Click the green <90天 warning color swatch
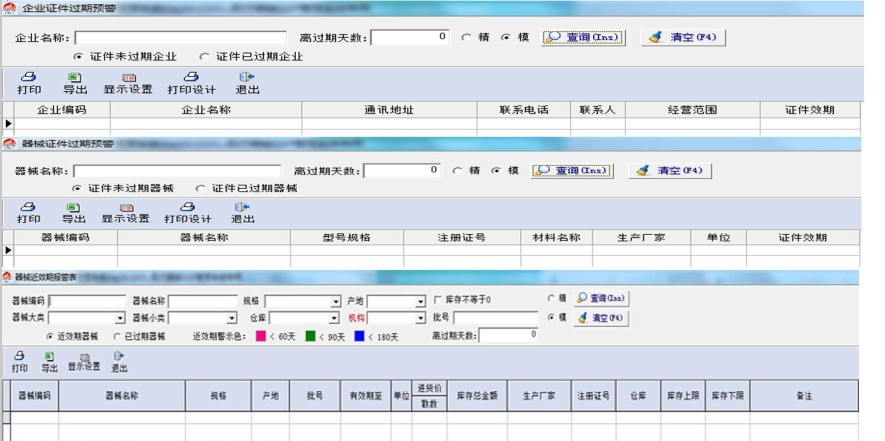The width and height of the screenshot is (885, 441). (310, 336)
